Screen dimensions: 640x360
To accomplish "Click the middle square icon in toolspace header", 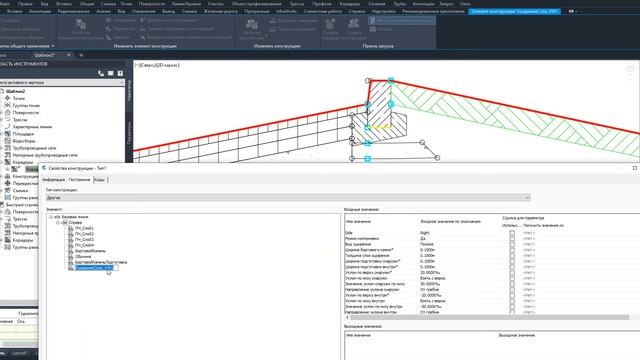I will pyautogui.click(x=111, y=73).
